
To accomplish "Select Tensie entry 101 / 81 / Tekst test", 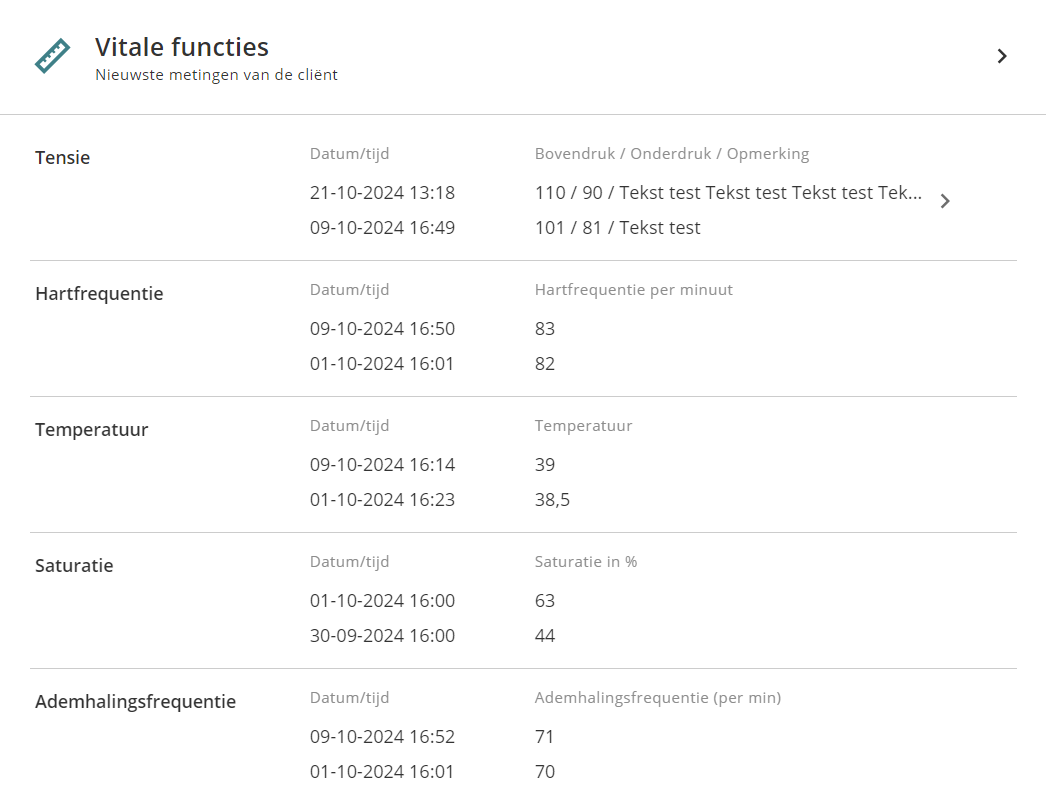I will click(x=617, y=228).
